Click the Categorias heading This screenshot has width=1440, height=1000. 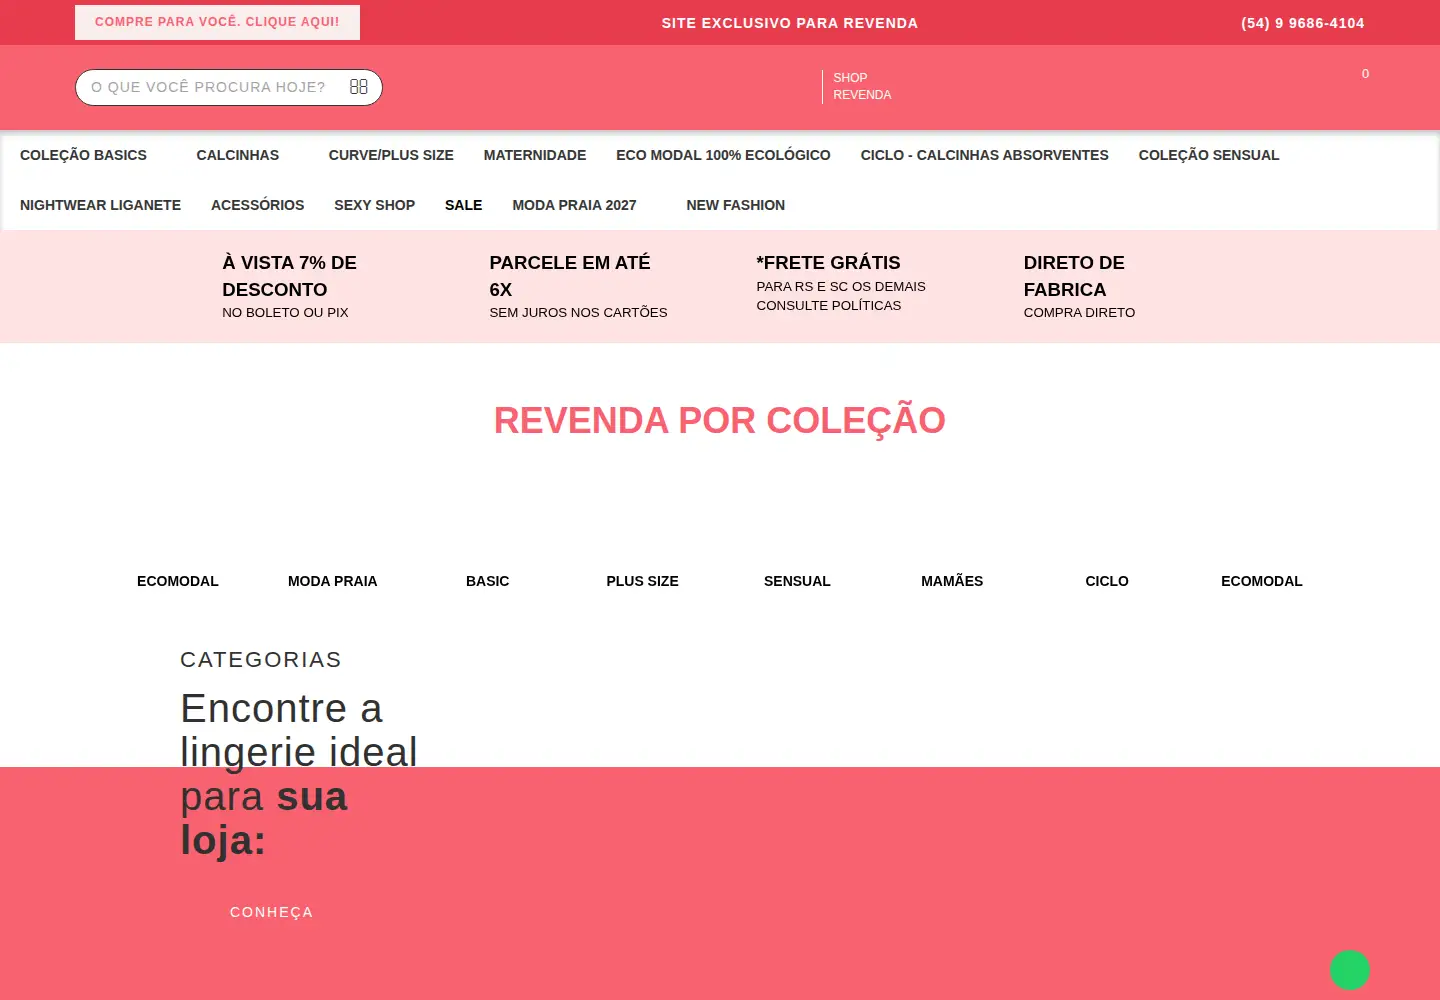261,660
